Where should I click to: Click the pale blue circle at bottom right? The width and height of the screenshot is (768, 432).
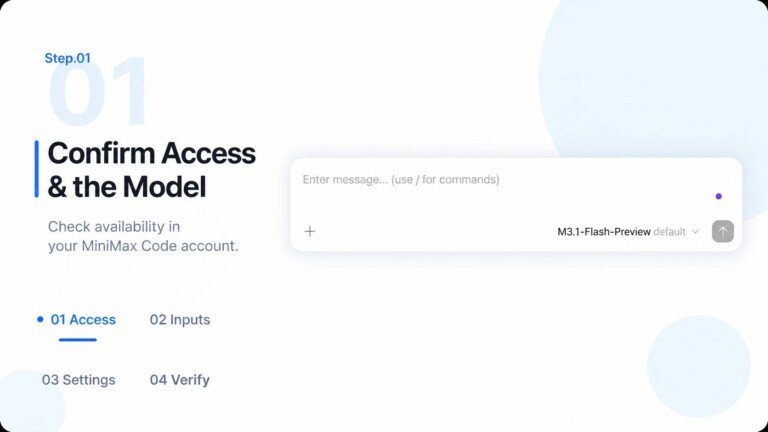click(698, 366)
